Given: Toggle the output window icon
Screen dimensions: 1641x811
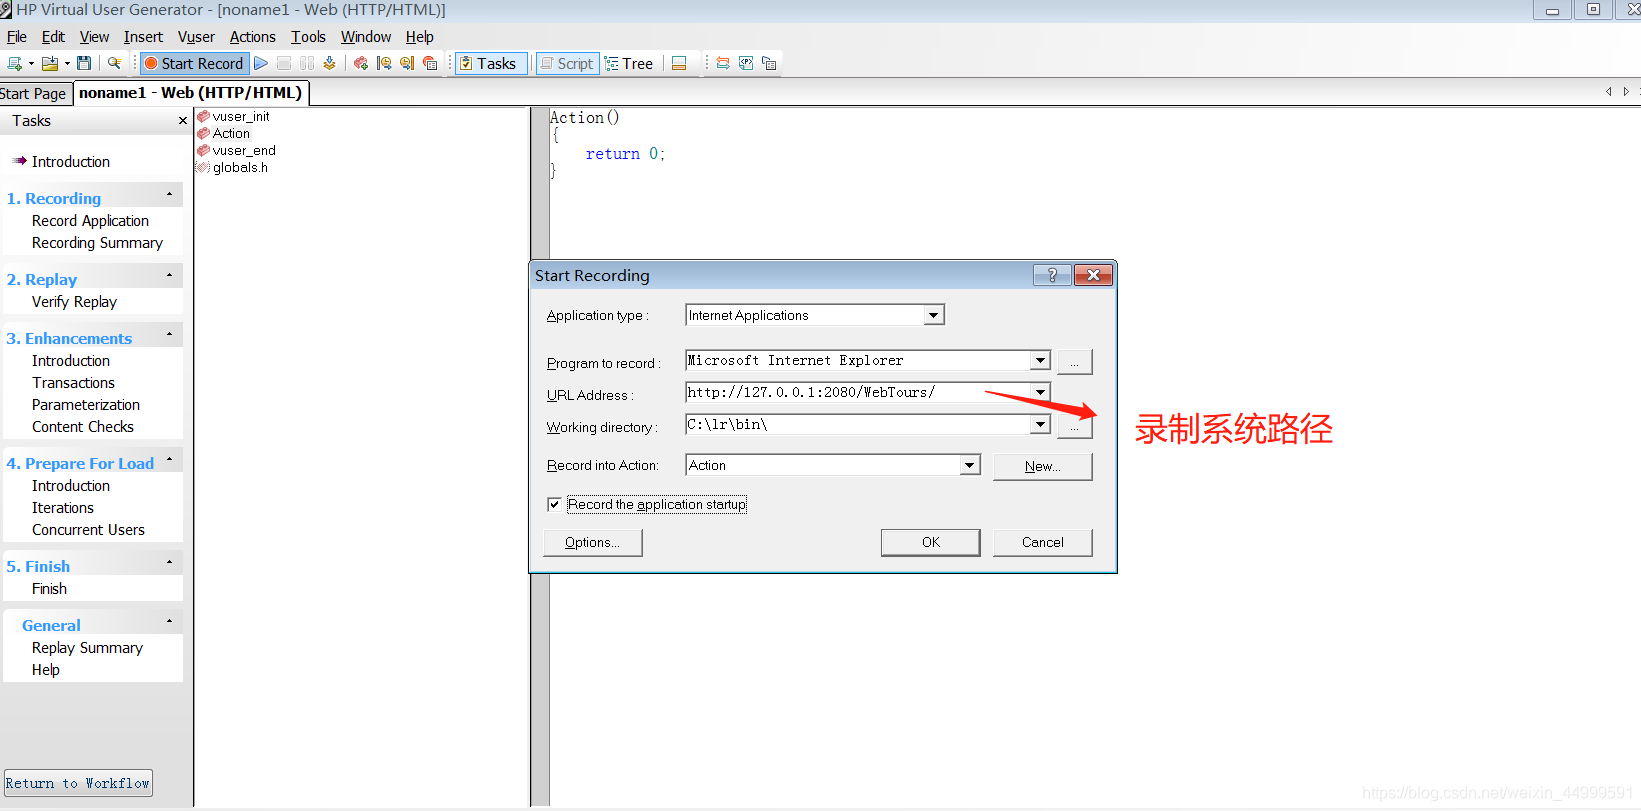Looking at the screenshot, I should pyautogui.click(x=679, y=63).
